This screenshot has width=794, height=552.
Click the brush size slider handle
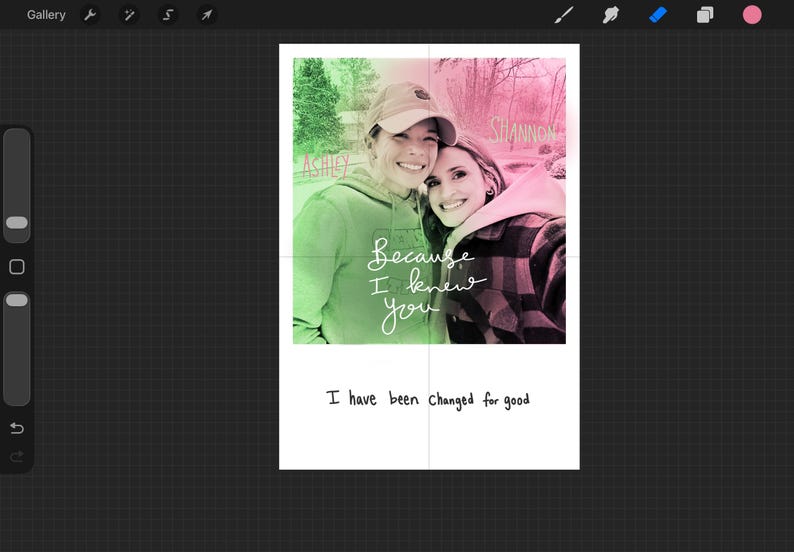coord(17,223)
